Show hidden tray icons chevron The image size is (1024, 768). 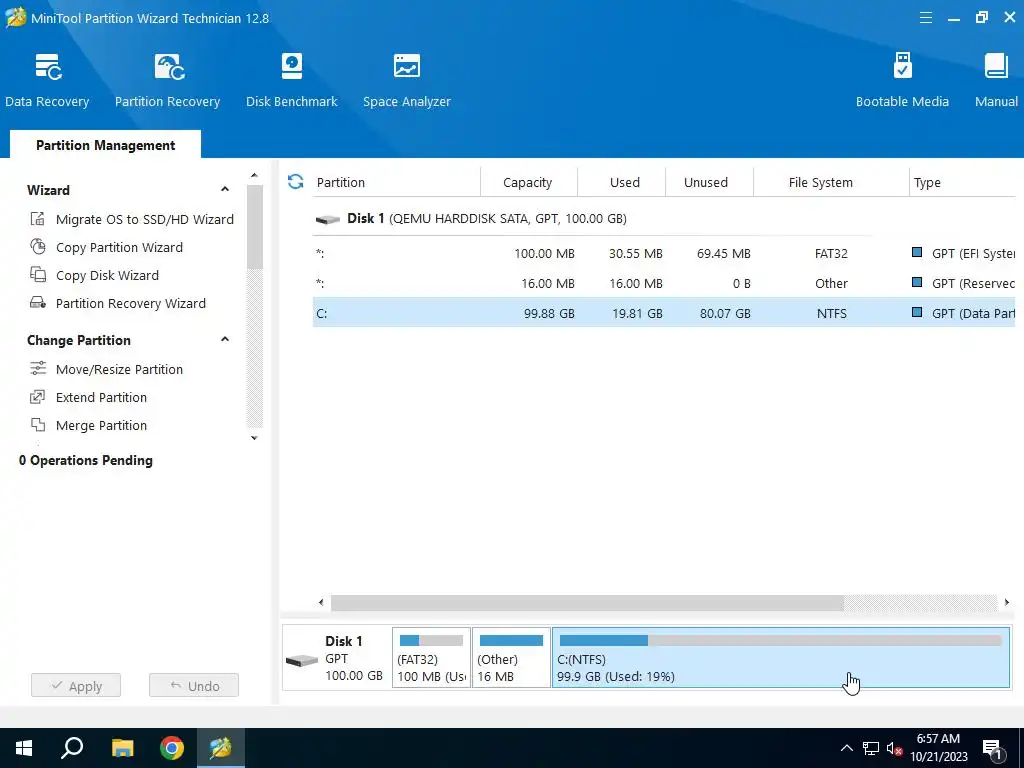pos(846,748)
